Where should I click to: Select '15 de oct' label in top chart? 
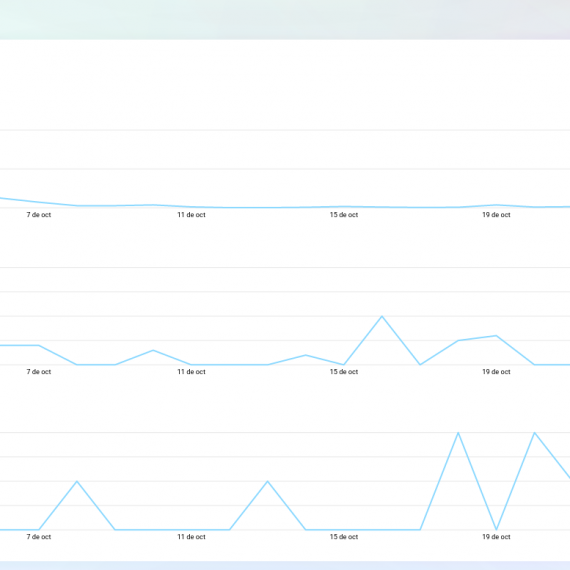coord(344,215)
